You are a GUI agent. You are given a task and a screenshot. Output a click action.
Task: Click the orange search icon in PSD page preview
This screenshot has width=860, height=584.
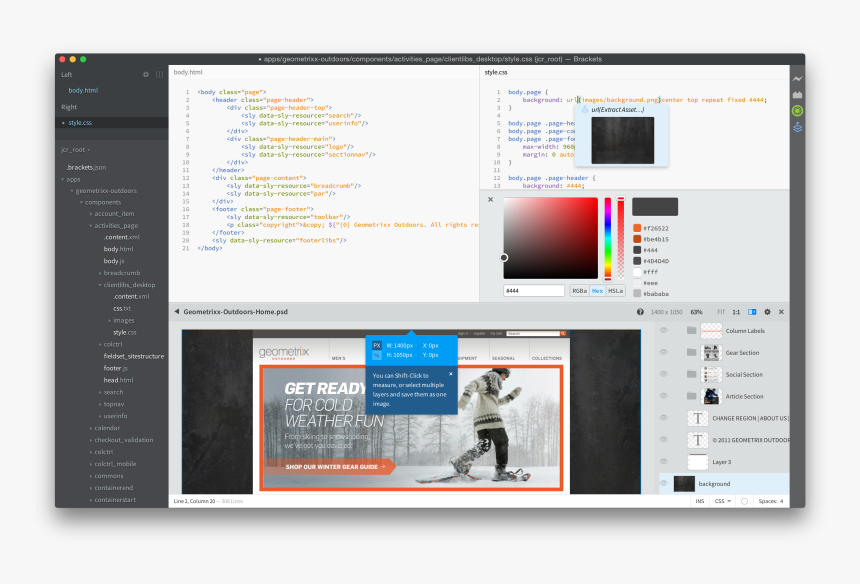pos(563,333)
